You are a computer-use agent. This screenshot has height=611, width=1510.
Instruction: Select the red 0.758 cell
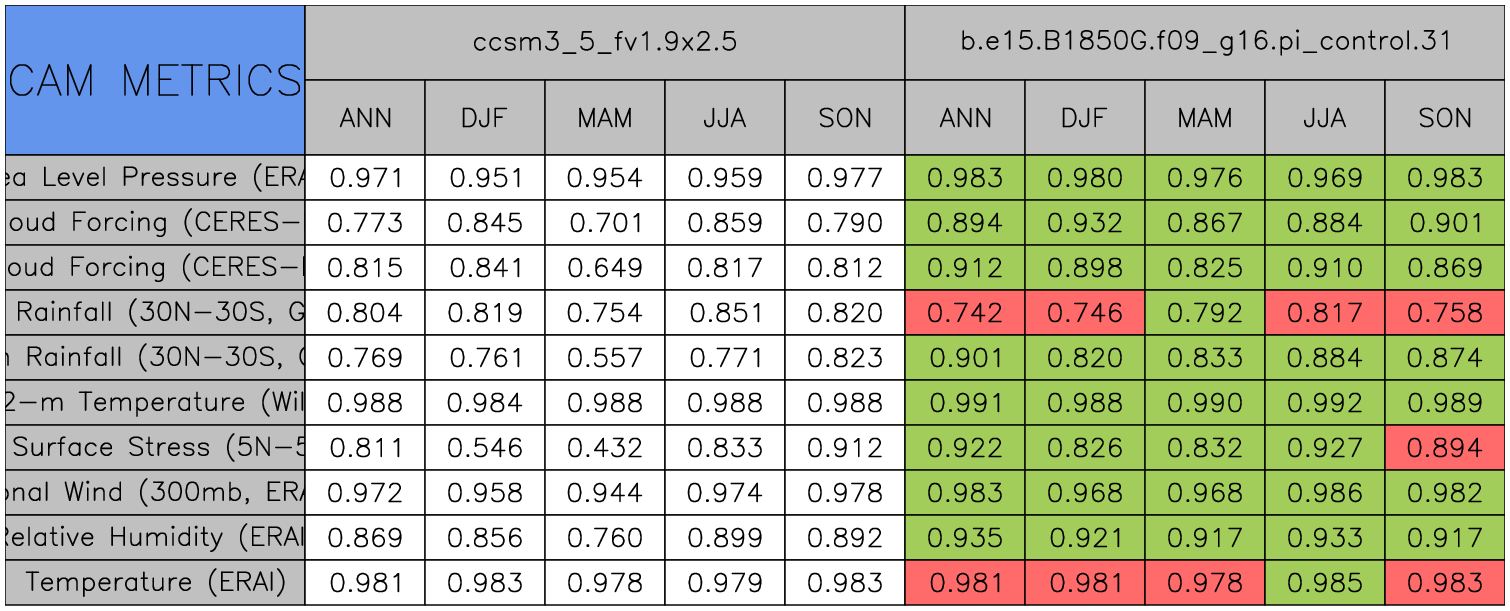coord(1445,312)
